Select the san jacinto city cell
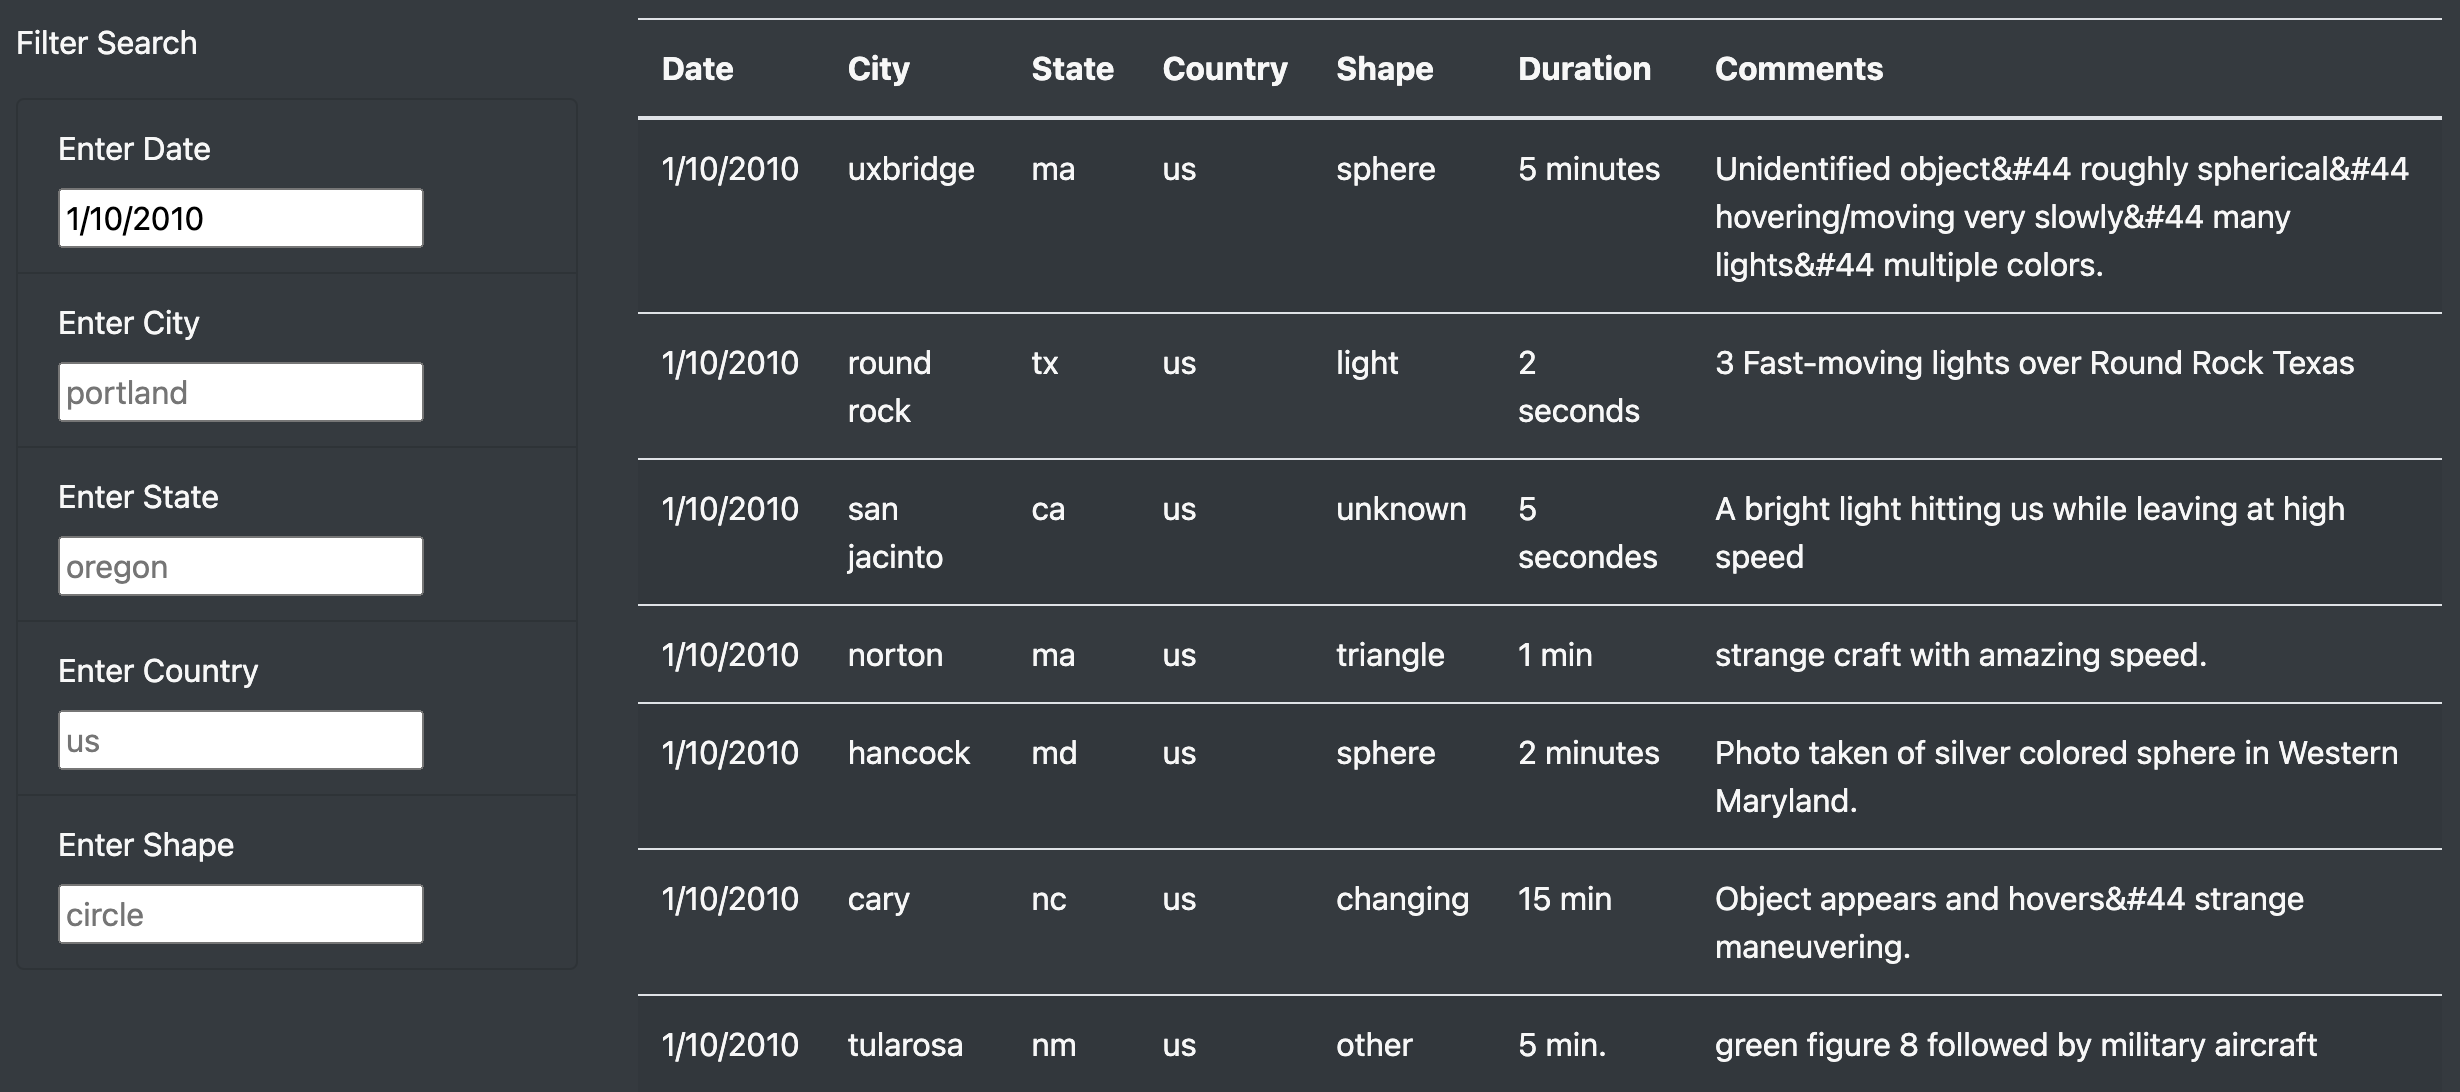Viewport: 2460px width, 1092px height. [895, 532]
